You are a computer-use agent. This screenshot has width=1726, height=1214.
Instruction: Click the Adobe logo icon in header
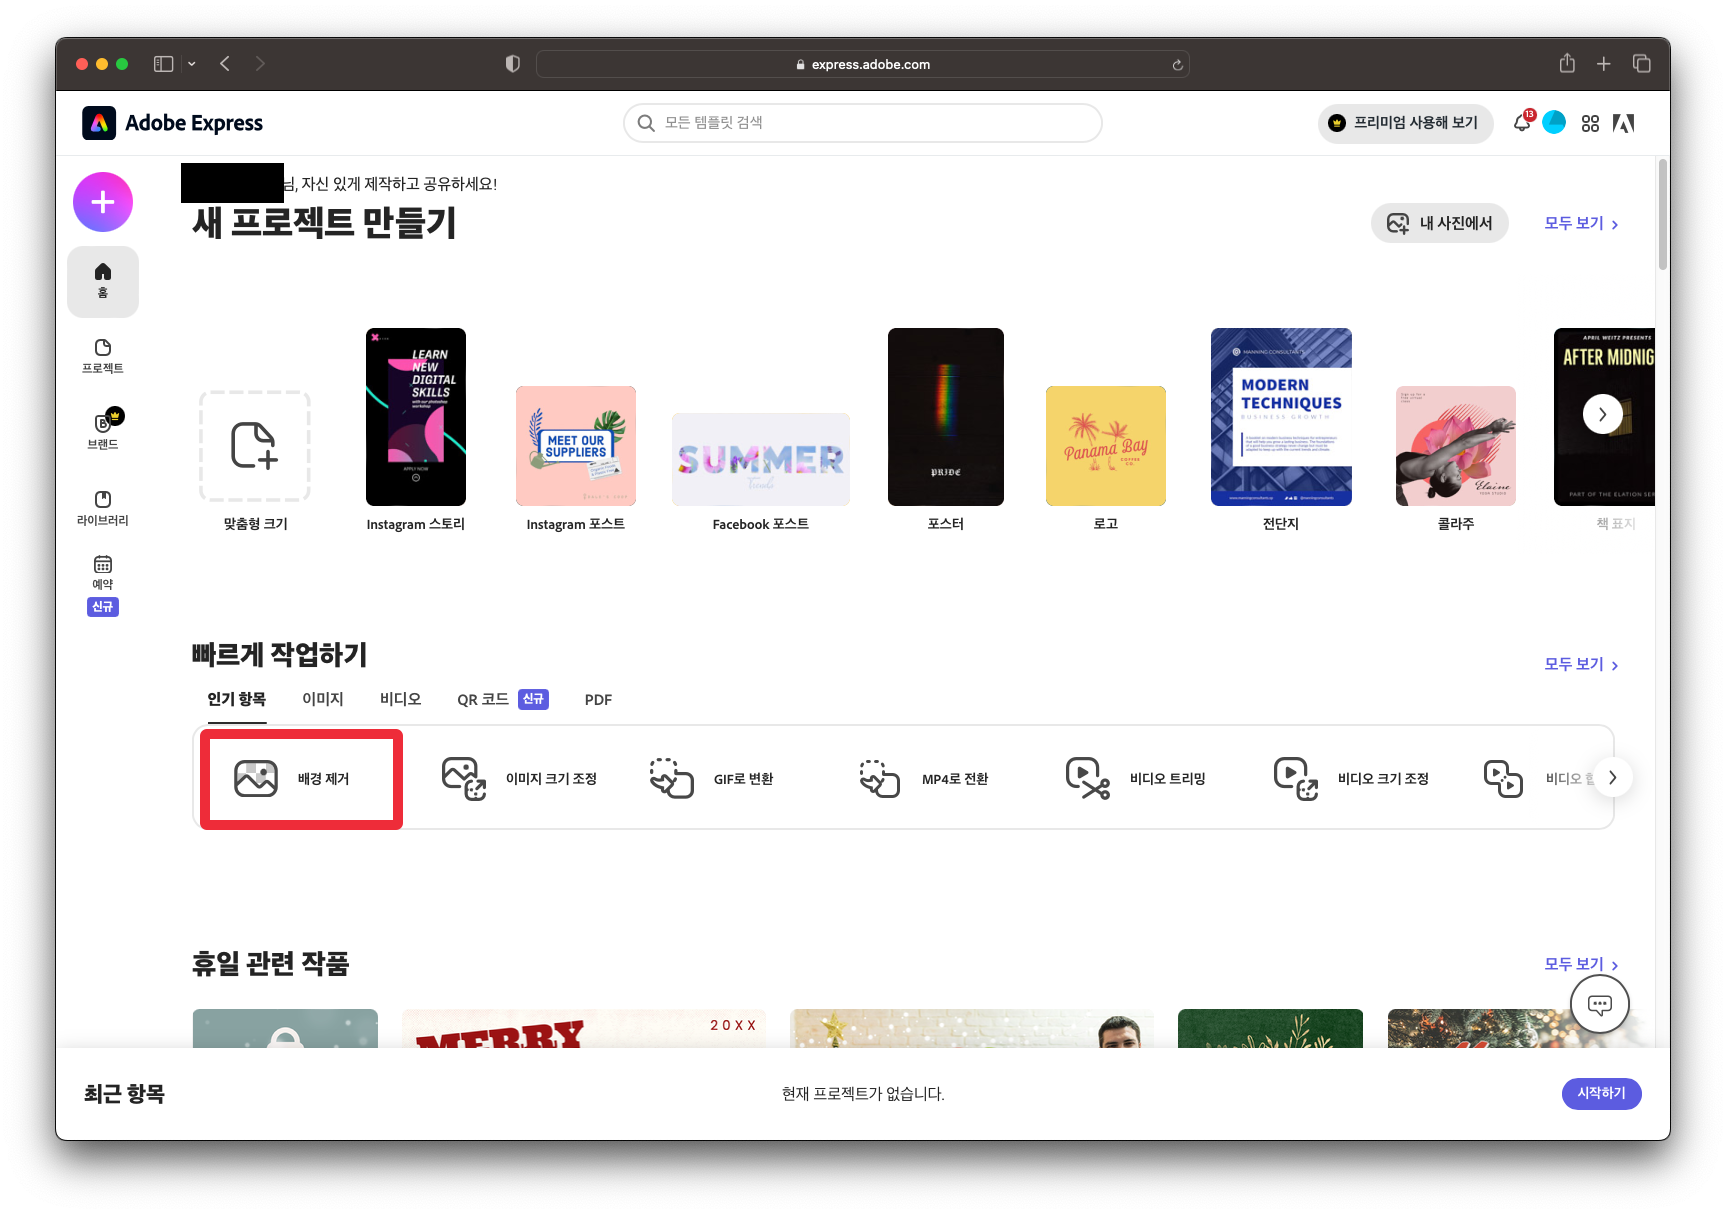click(x=1623, y=123)
